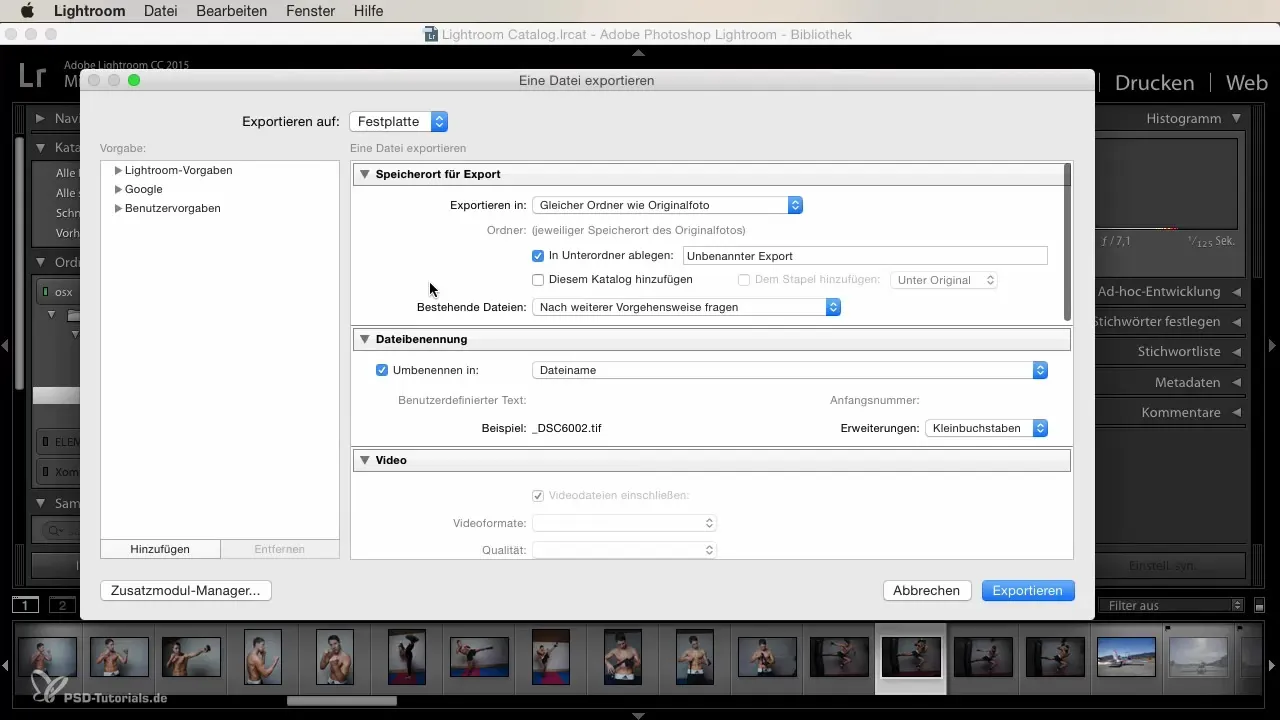
Task: Open the Fenster menu
Action: pos(311,11)
